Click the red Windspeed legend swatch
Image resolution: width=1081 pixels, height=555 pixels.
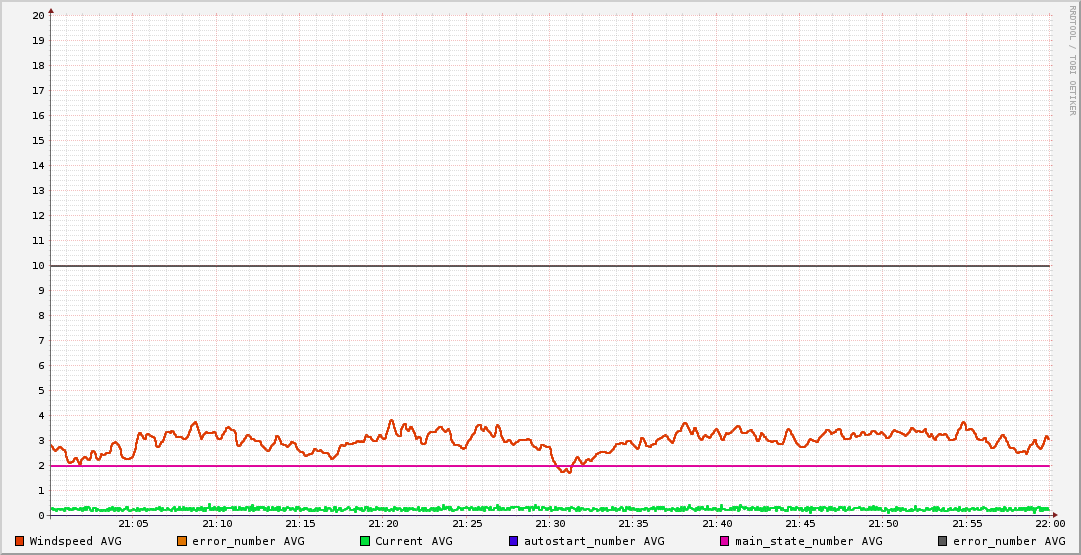pos(20,541)
